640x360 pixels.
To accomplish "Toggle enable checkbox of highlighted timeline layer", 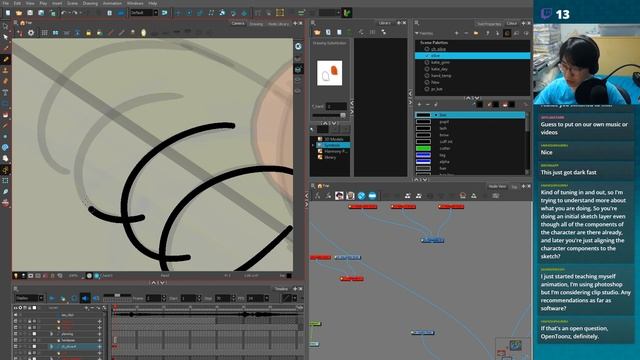I will point(16,347).
